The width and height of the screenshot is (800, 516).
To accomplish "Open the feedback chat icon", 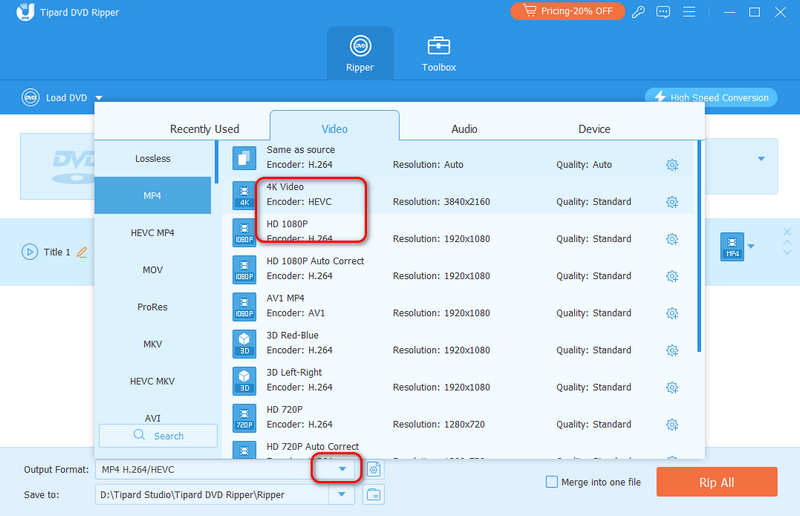I will click(x=663, y=12).
